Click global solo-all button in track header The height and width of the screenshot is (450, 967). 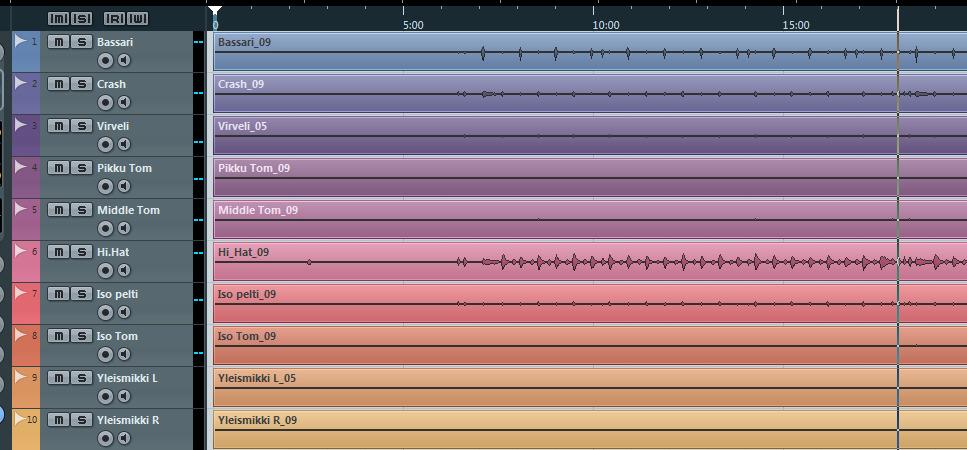click(x=81, y=19)
